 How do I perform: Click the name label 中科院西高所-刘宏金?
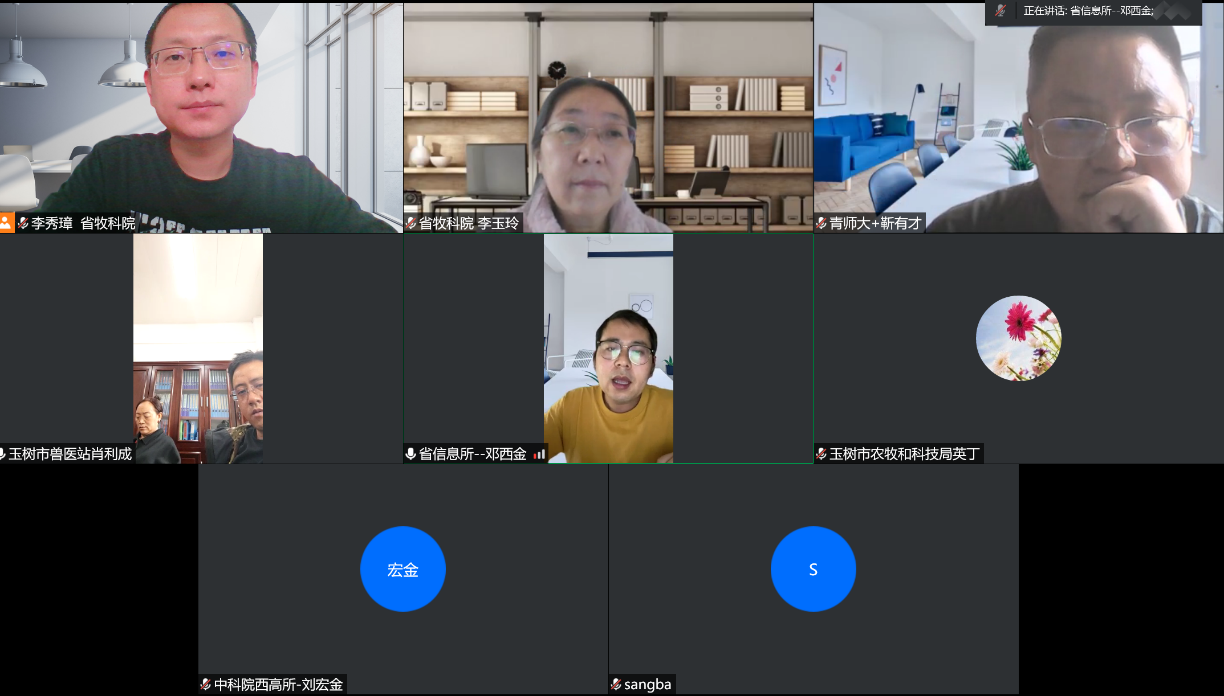(x=278, y=685)
